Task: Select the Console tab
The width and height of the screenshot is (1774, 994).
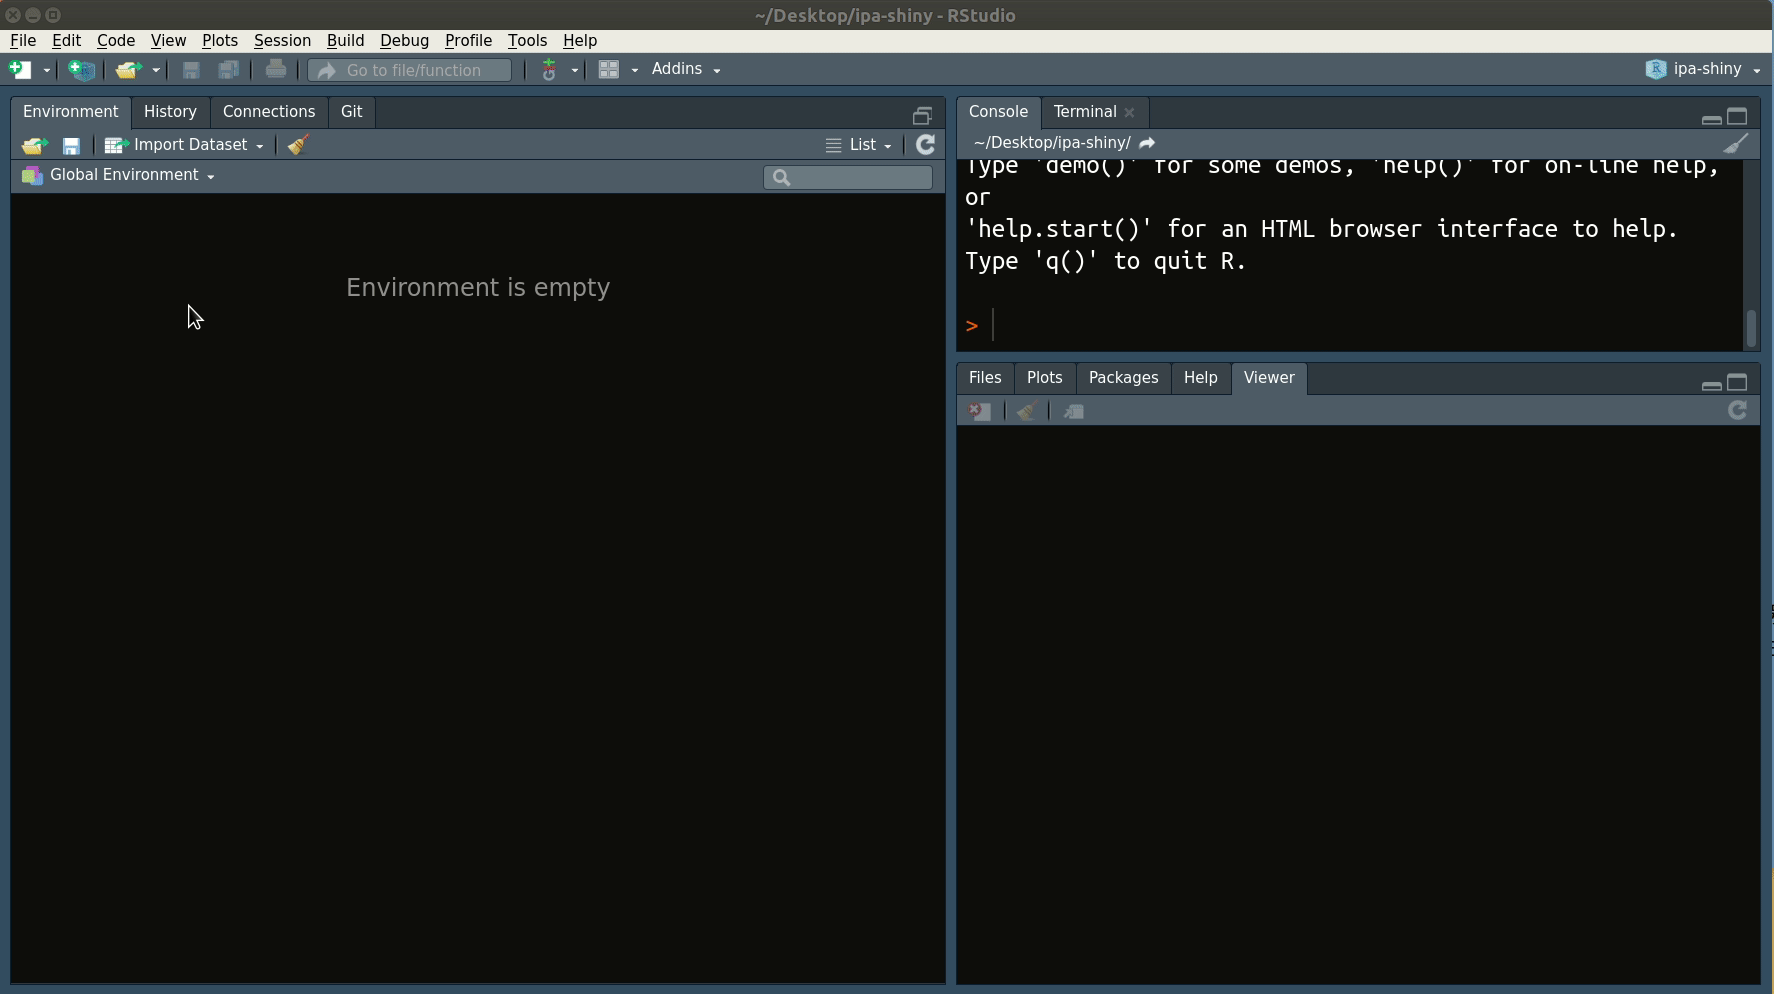Action: click(998, 112)
